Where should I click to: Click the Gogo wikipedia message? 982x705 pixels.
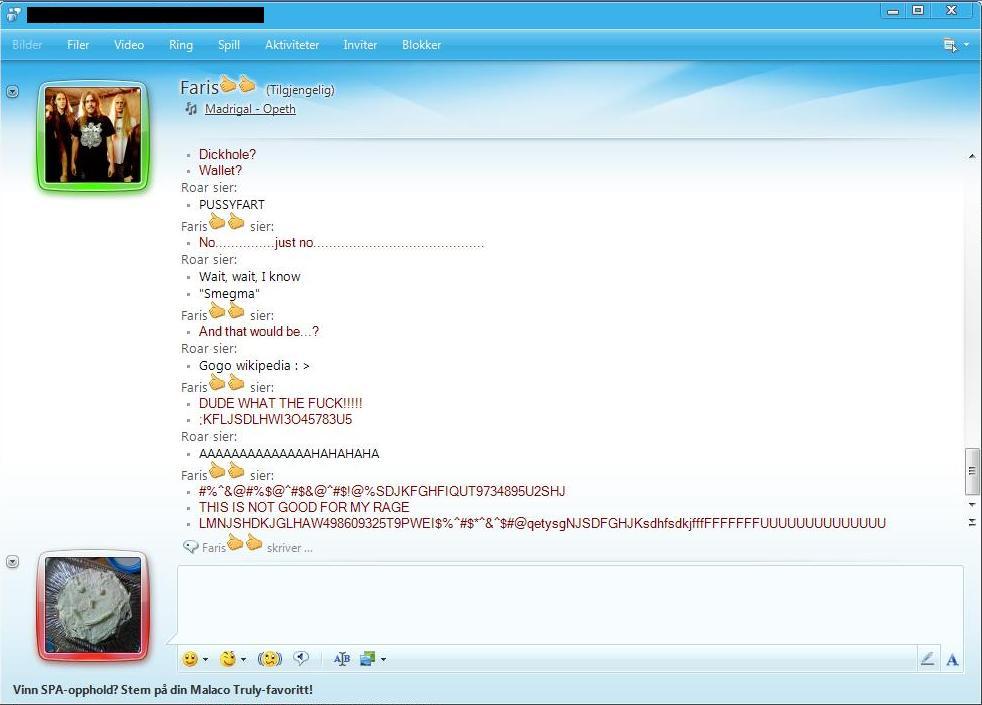point(254,366)
